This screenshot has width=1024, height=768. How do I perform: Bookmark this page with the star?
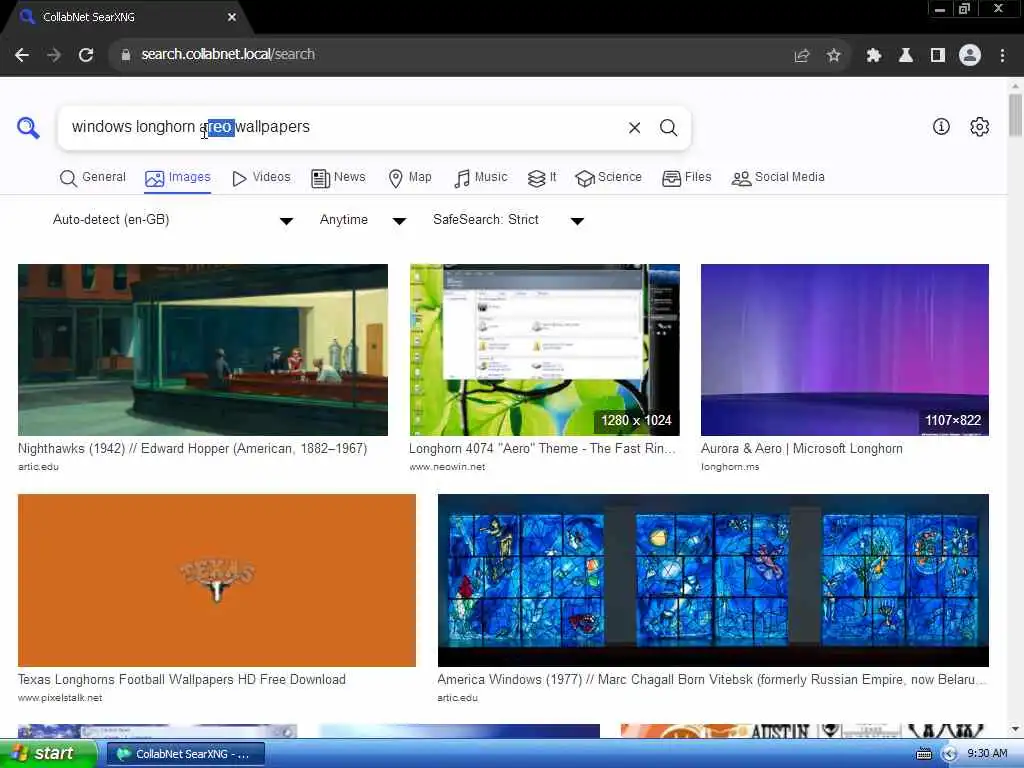pyautogui.click(x=833, y=56)
